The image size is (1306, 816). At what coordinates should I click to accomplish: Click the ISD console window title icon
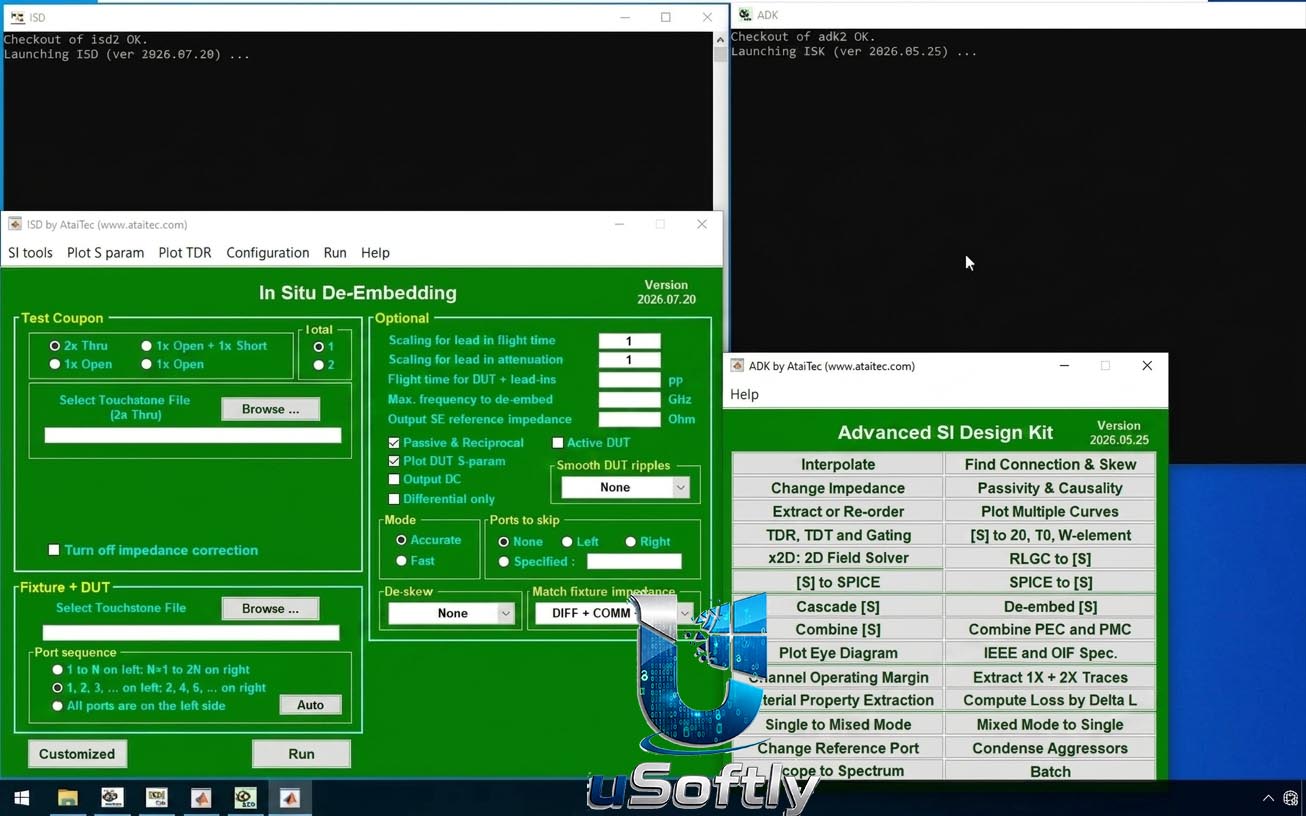tap(17, 17)
